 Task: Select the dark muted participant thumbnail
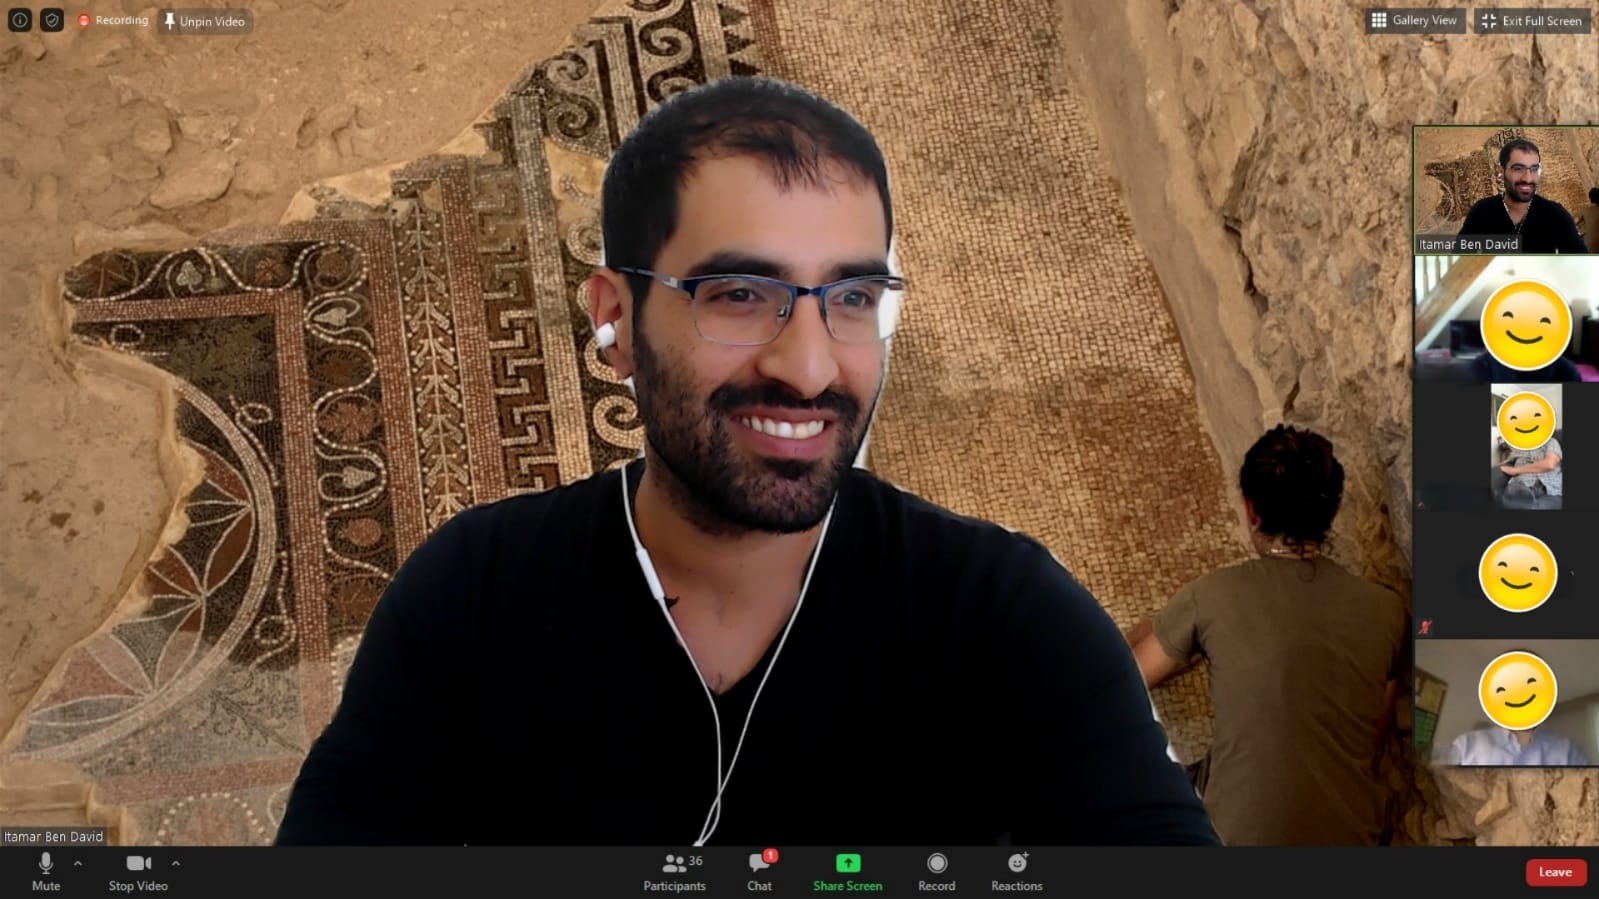[1505, 575]
